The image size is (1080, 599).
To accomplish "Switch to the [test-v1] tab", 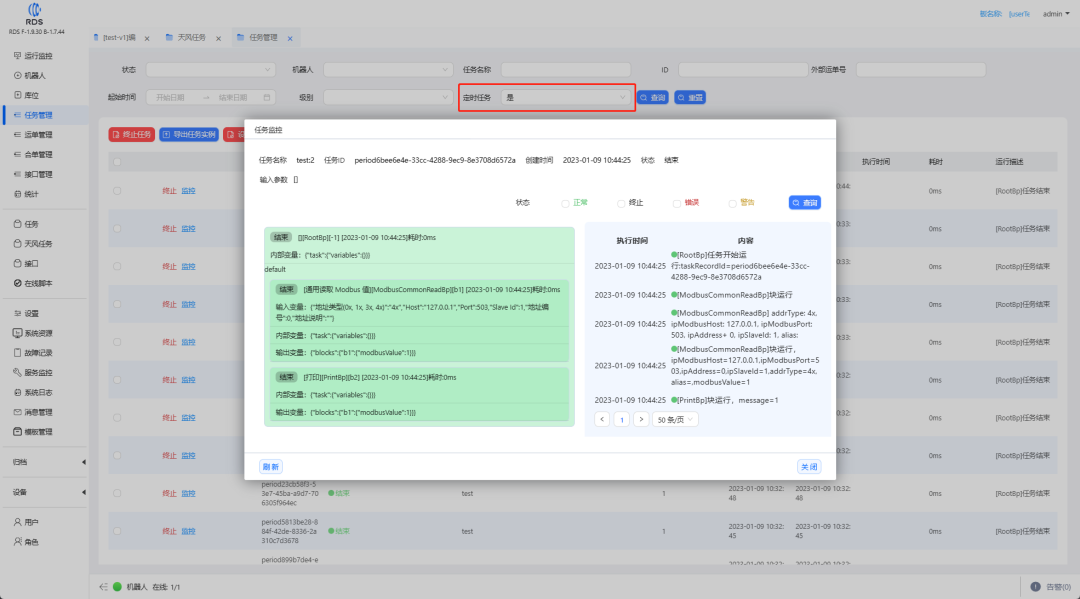I will [118, 38].
